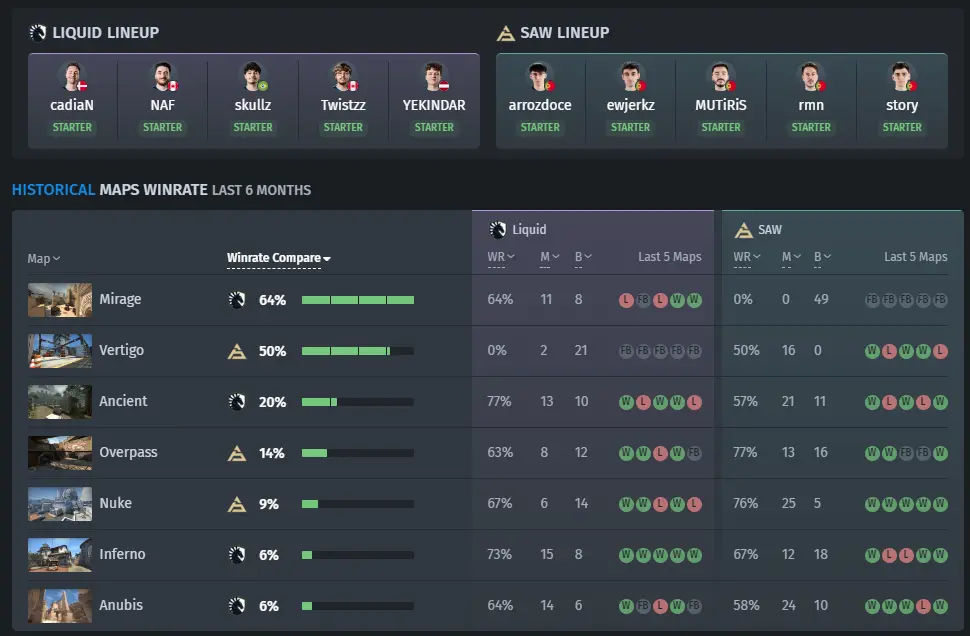Open the Vertigo map thumbnail

(60, 351)
